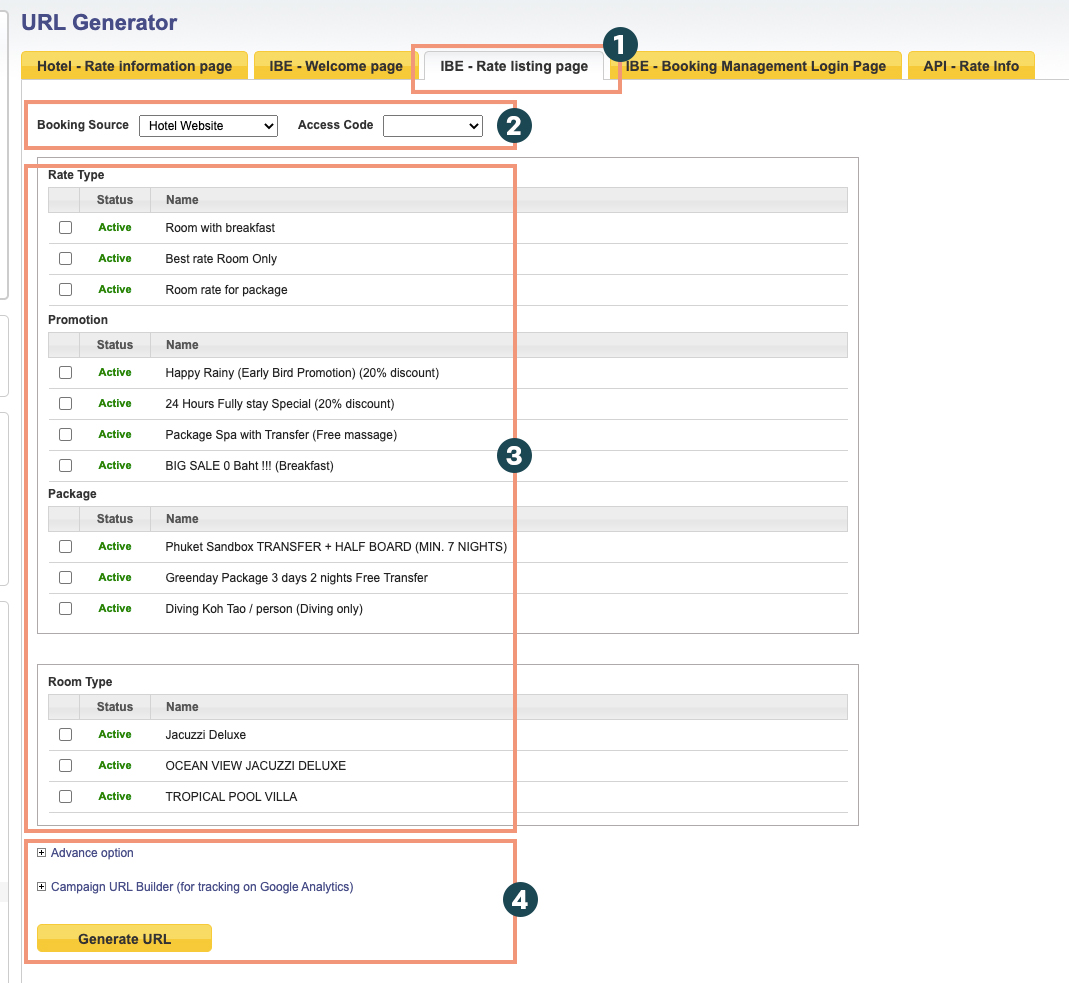Image resolution: width=1069 pixels, height=983 pixels.
Task: Open the IBE - Welcome page tab
Action: (334, 65)
